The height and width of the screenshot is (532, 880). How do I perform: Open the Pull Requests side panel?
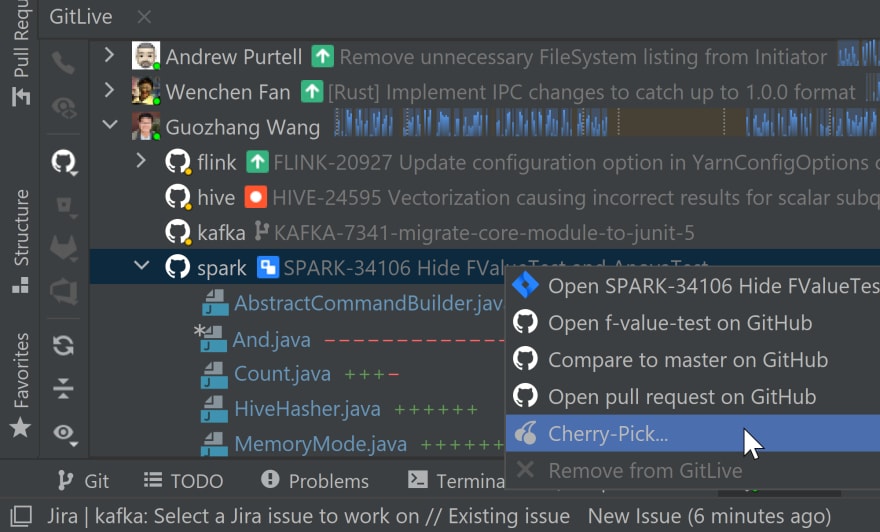pos(21,53)
